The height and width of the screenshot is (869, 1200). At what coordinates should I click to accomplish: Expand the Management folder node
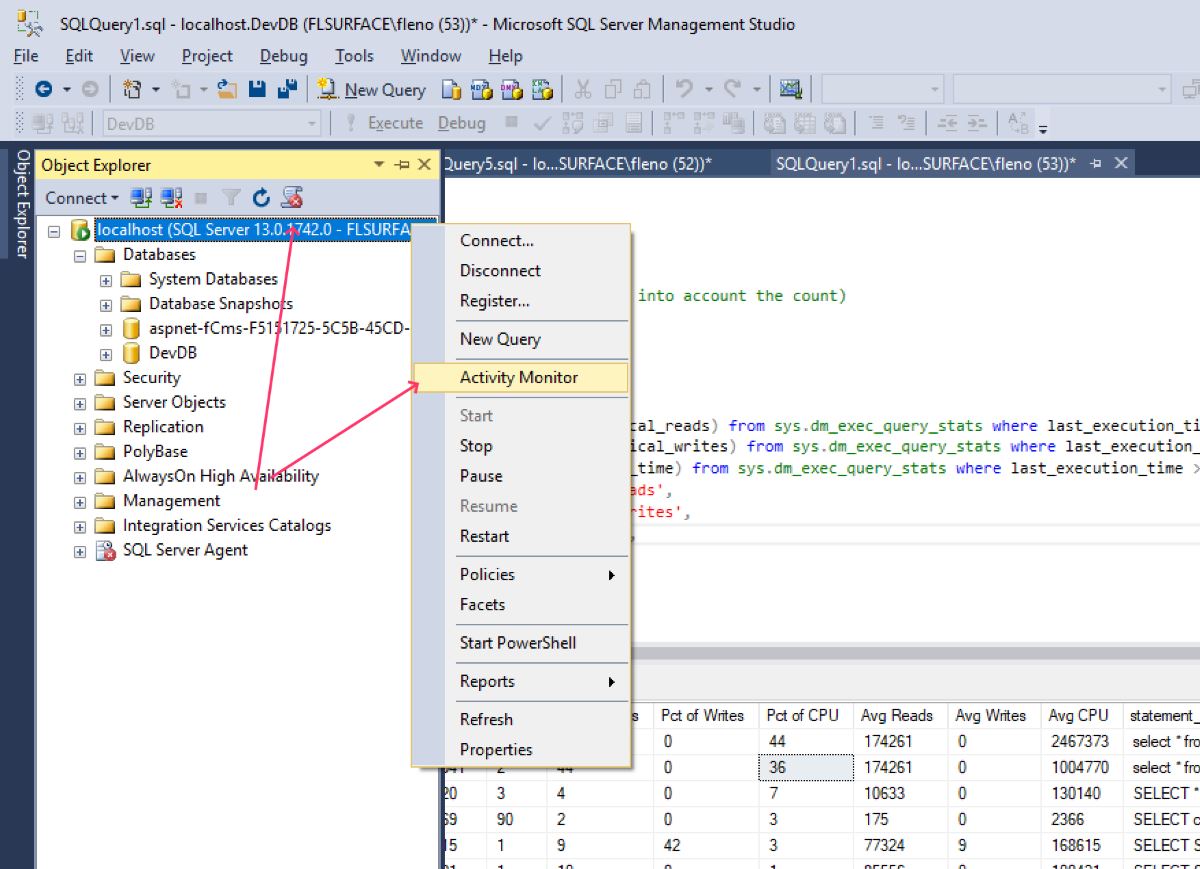pos(80,502)
